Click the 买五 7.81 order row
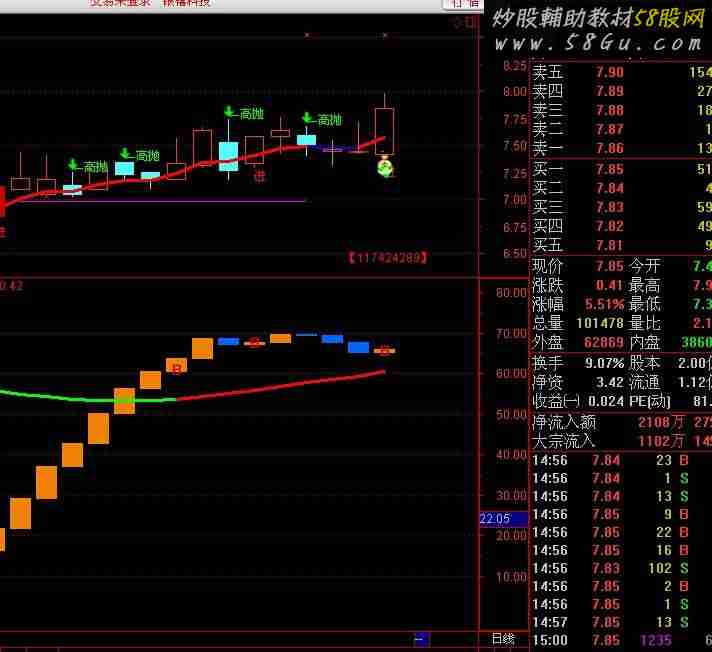The height and width of the screenshot is (652, 712). (x=621, y=246)
